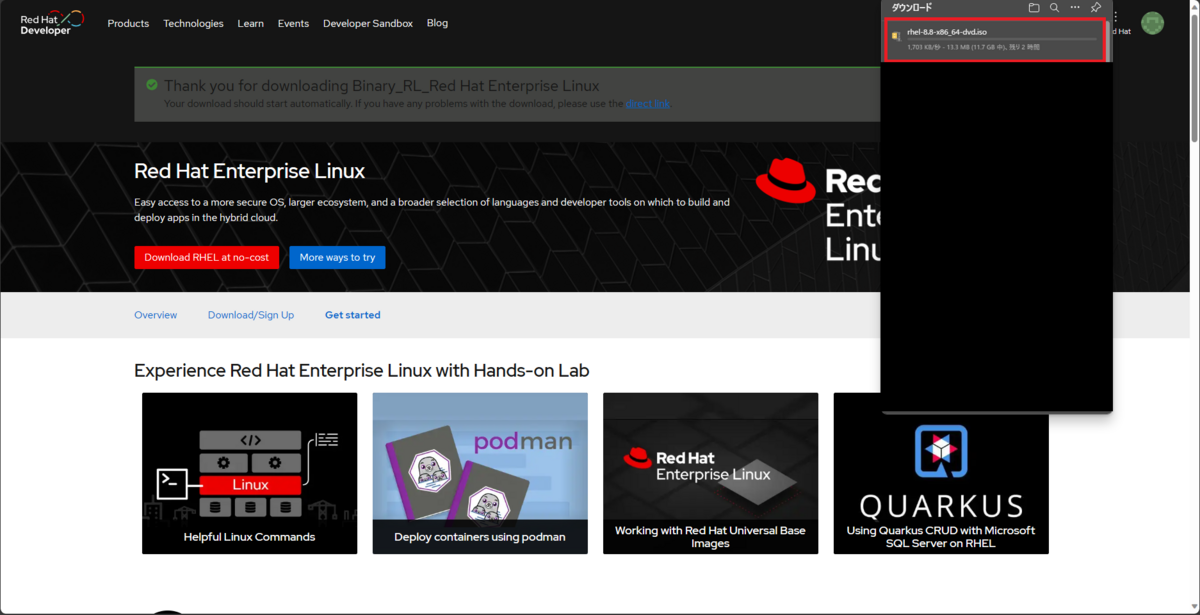Click the green checkmark success icon
The width and height of the screenshot is (1200, 615).
coord(152,85)
